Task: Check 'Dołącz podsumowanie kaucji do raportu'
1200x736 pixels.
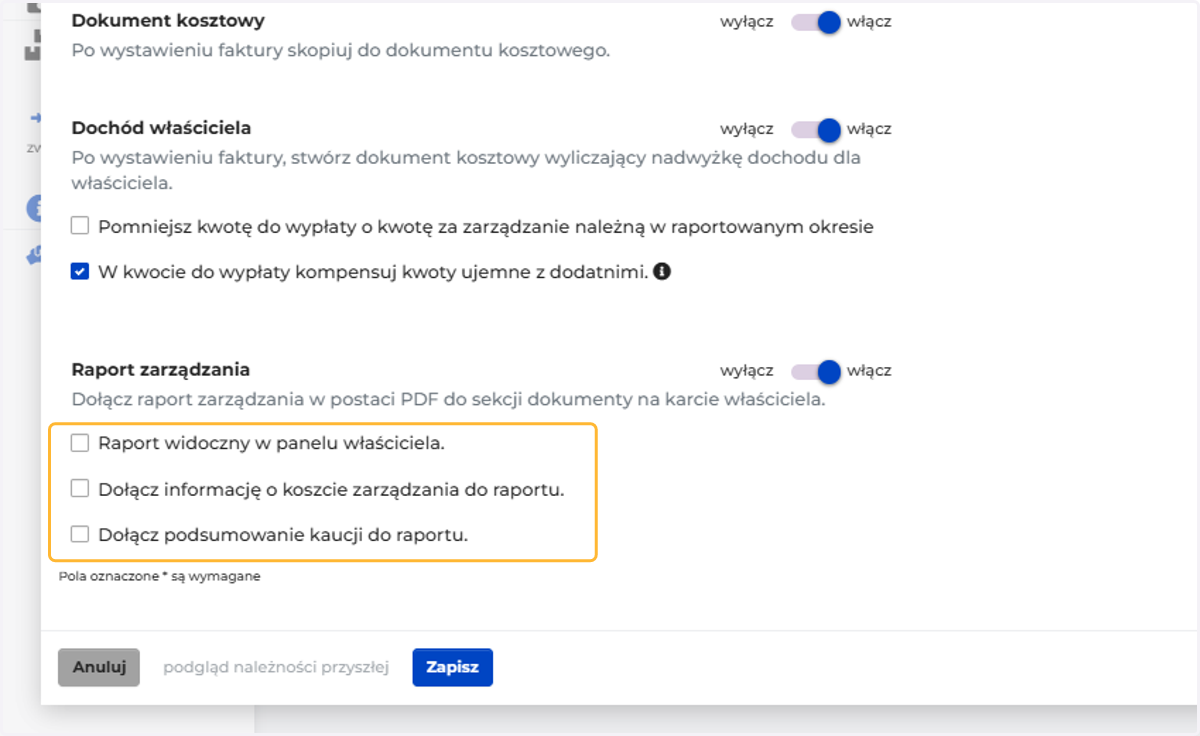Action: click(80, 534)
